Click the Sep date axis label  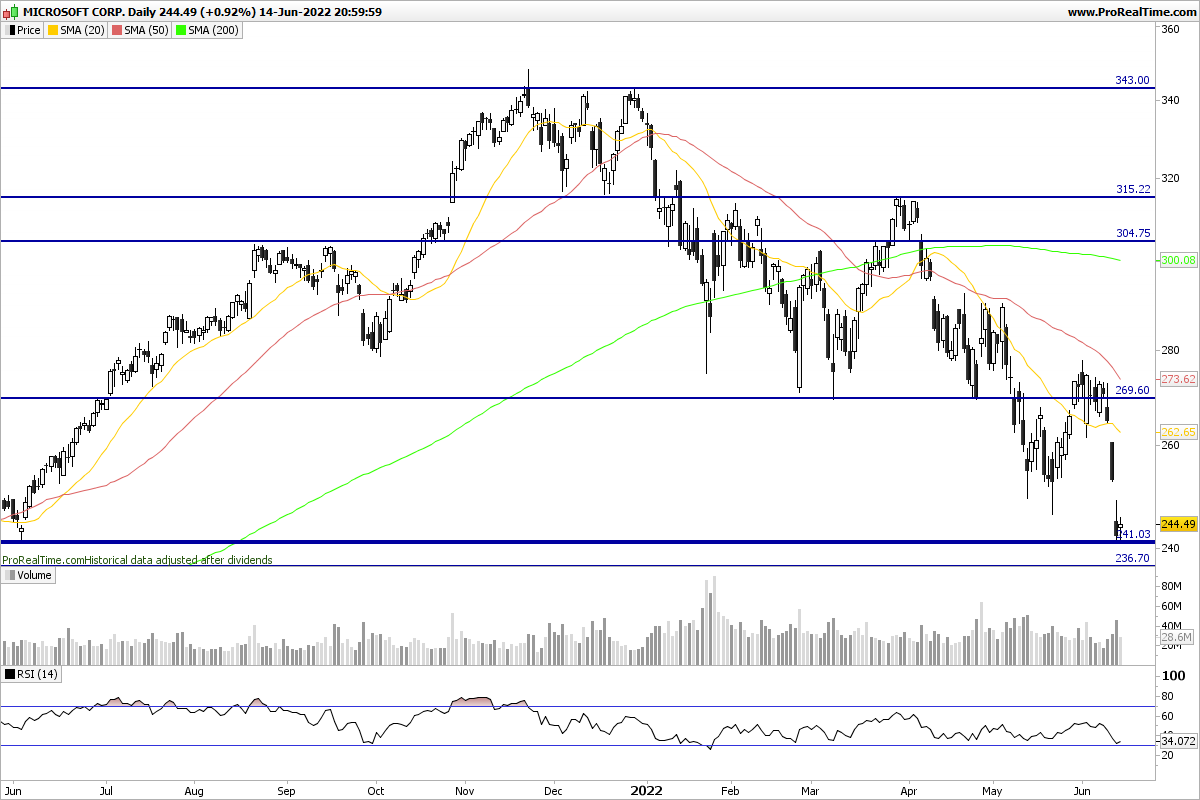pyautogui.click(x=286, y=788)
